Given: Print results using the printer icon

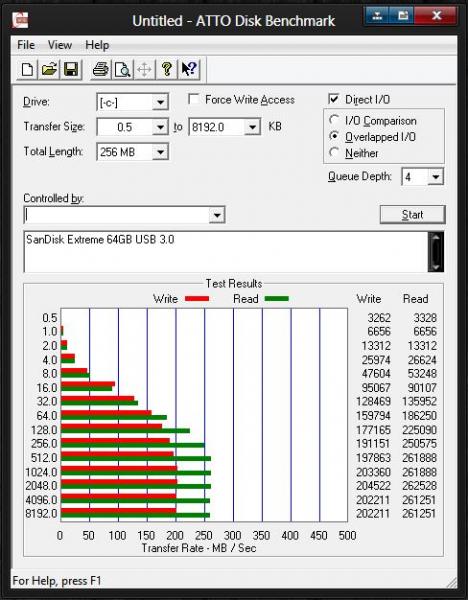Looking at the screenshot, I should pyautogui.click(x=101, y=69).
